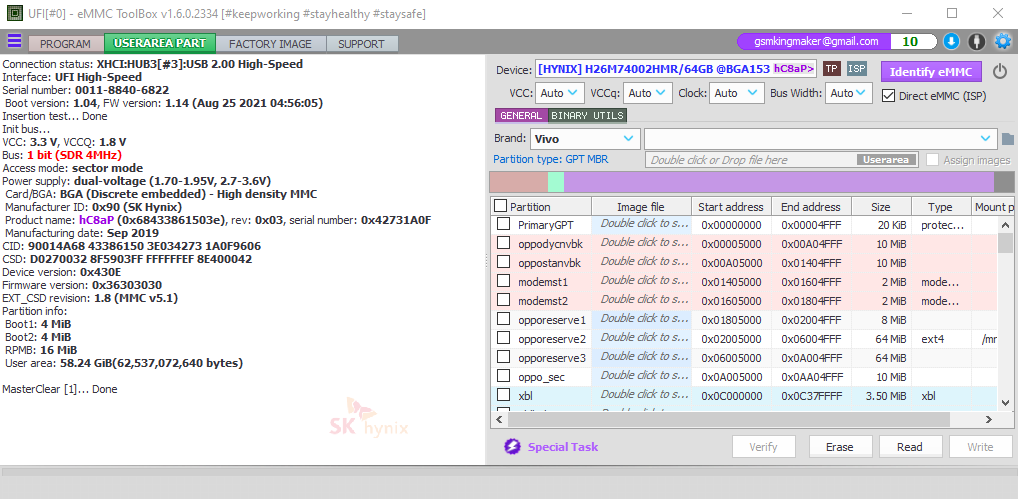Check the oppo_sec partition checkbox
1018x499 pixels.
[x=503, y=376]
